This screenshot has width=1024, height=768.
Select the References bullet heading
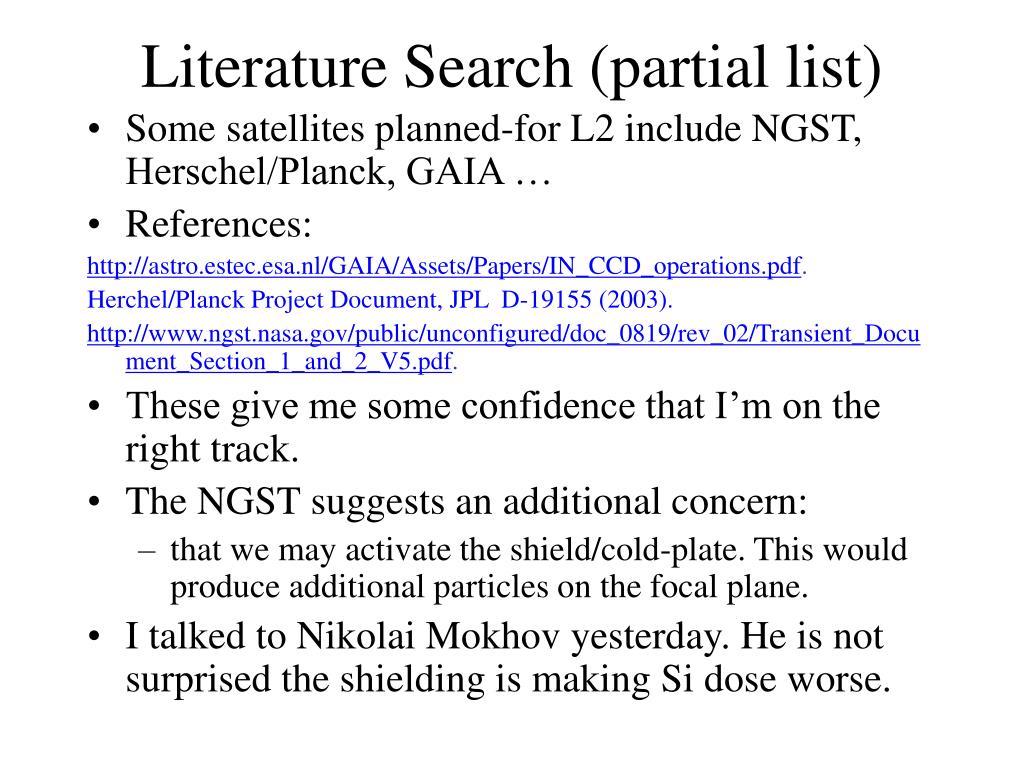click(218, 224)
